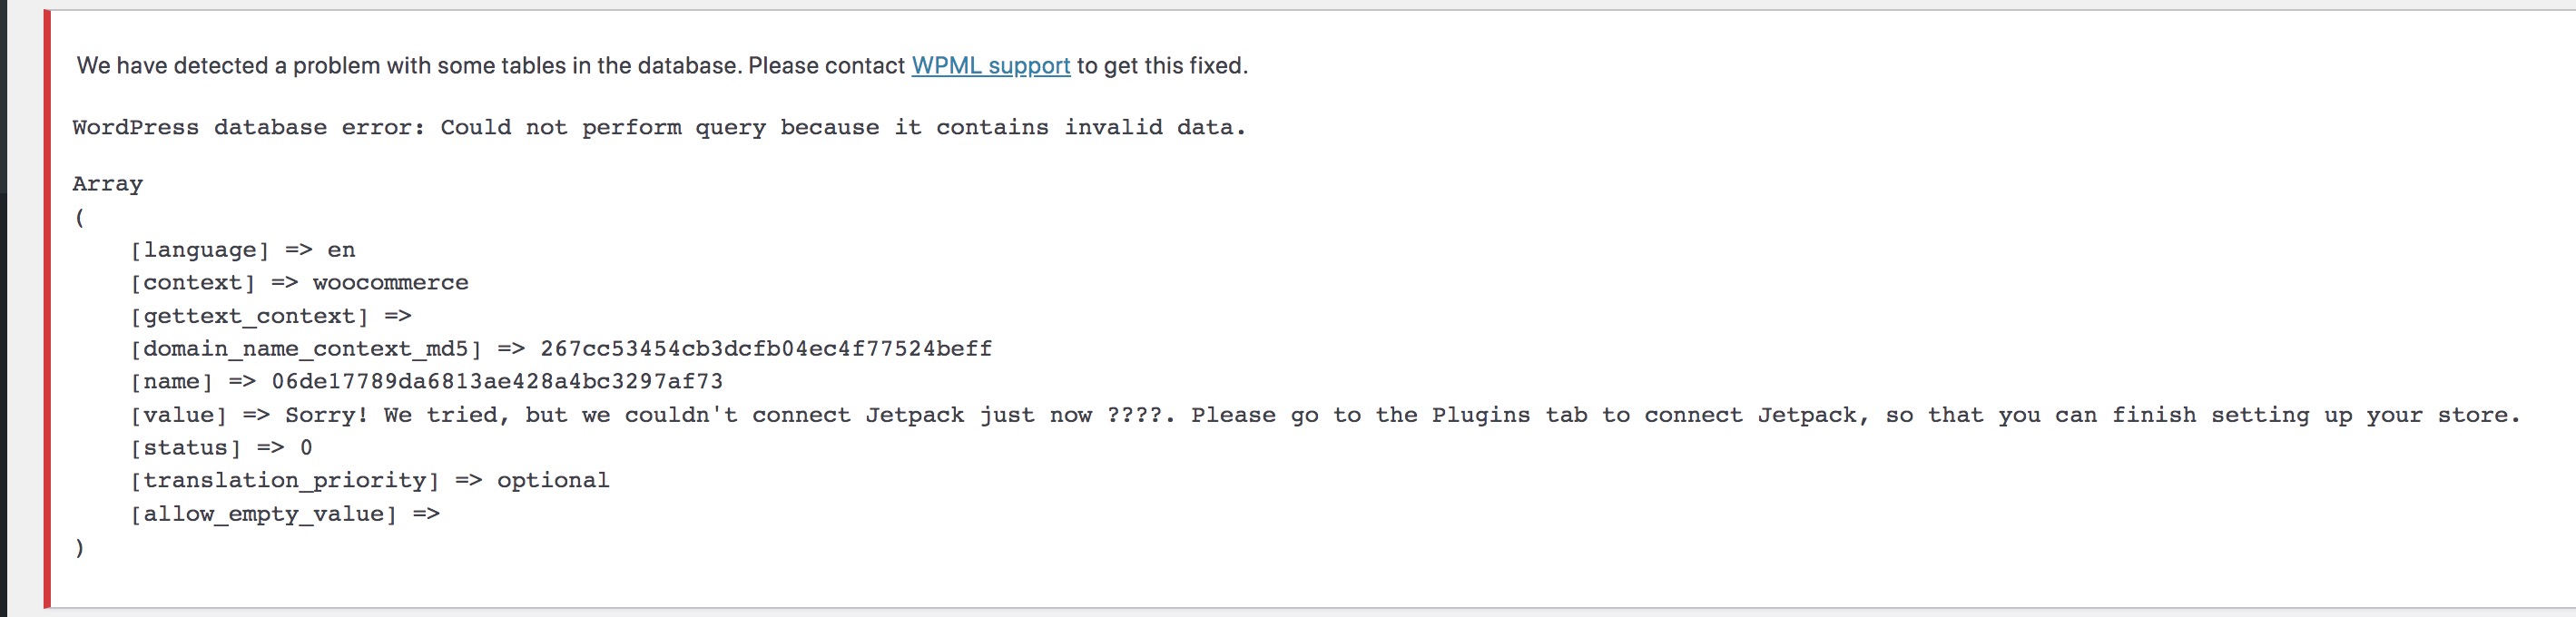Click the [value] key label
The image size is (2576, 617).
pos(179,415)
